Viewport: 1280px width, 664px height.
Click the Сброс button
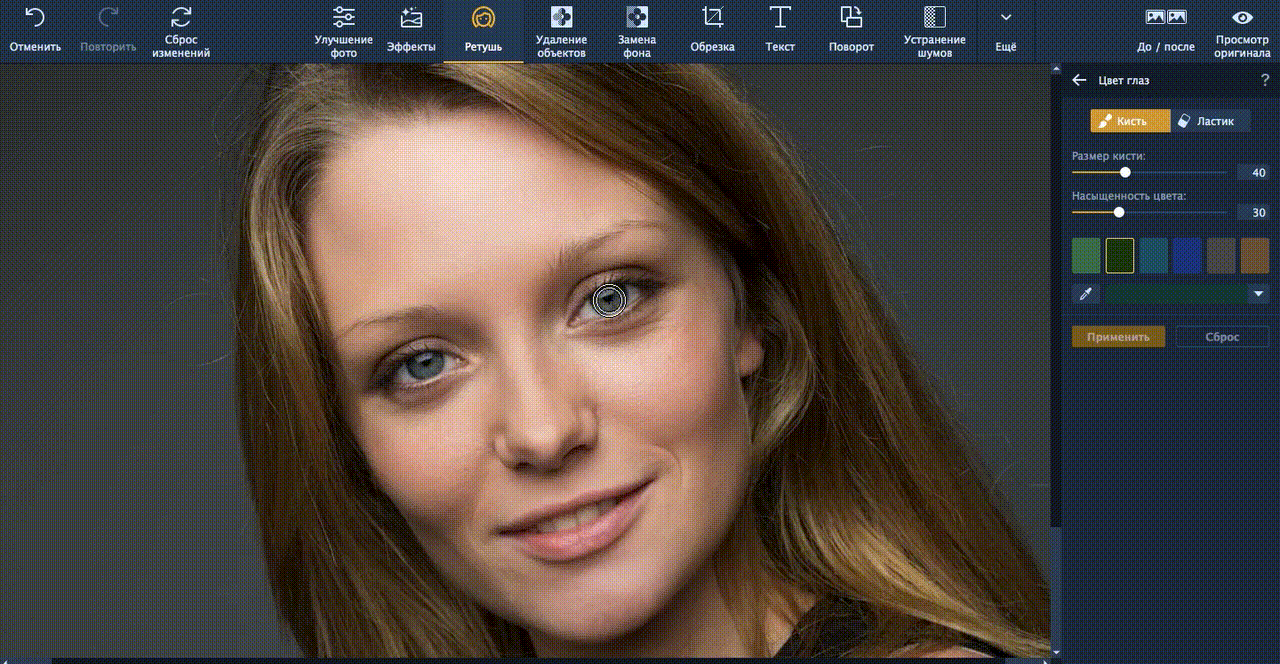tap(1222, 337)
